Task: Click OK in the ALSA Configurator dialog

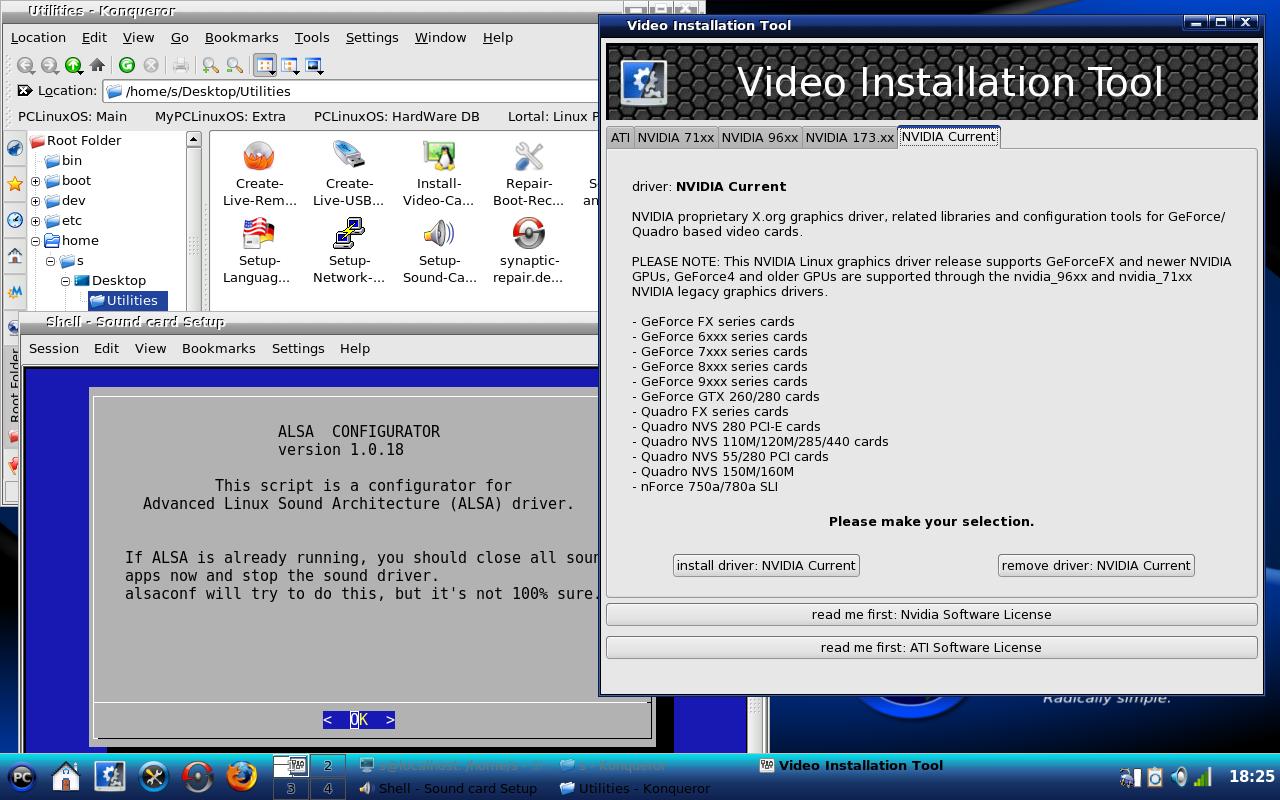Action: pyautogui.click(x=359, y=719)
